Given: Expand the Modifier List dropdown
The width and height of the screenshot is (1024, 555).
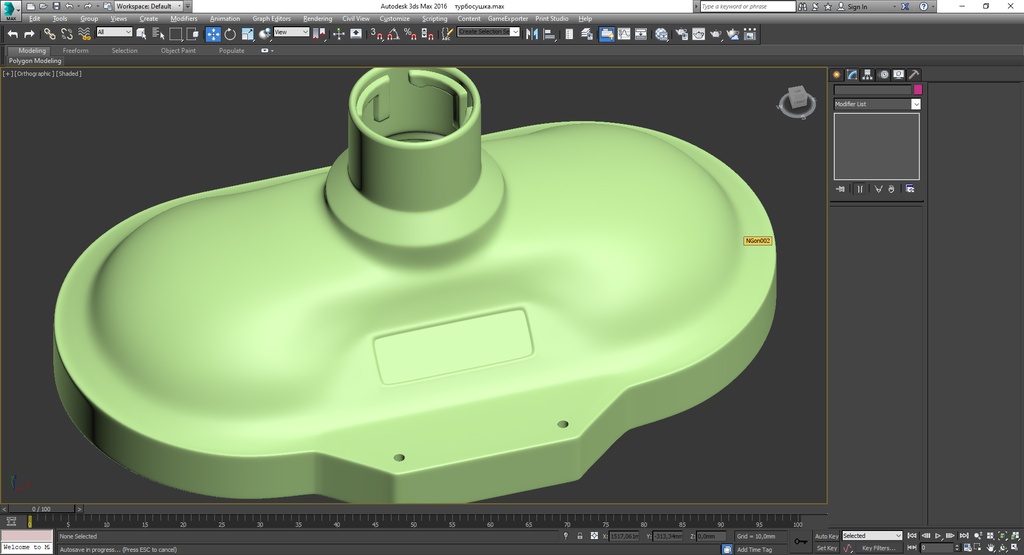Looking at the screenshot, I should tap(877, 104).
